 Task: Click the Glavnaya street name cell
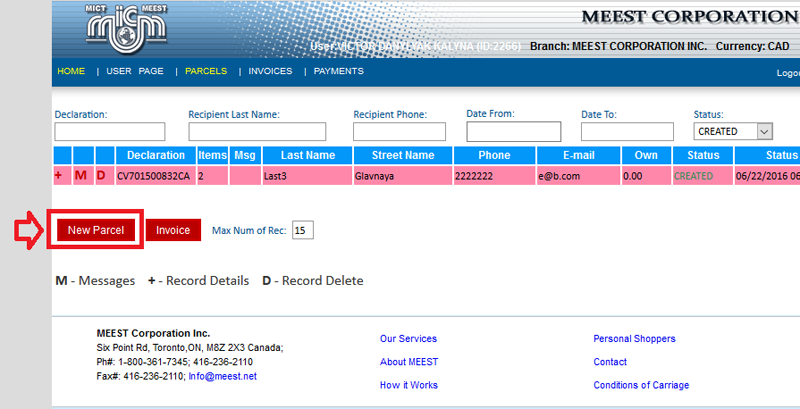[x=403, y=176]
